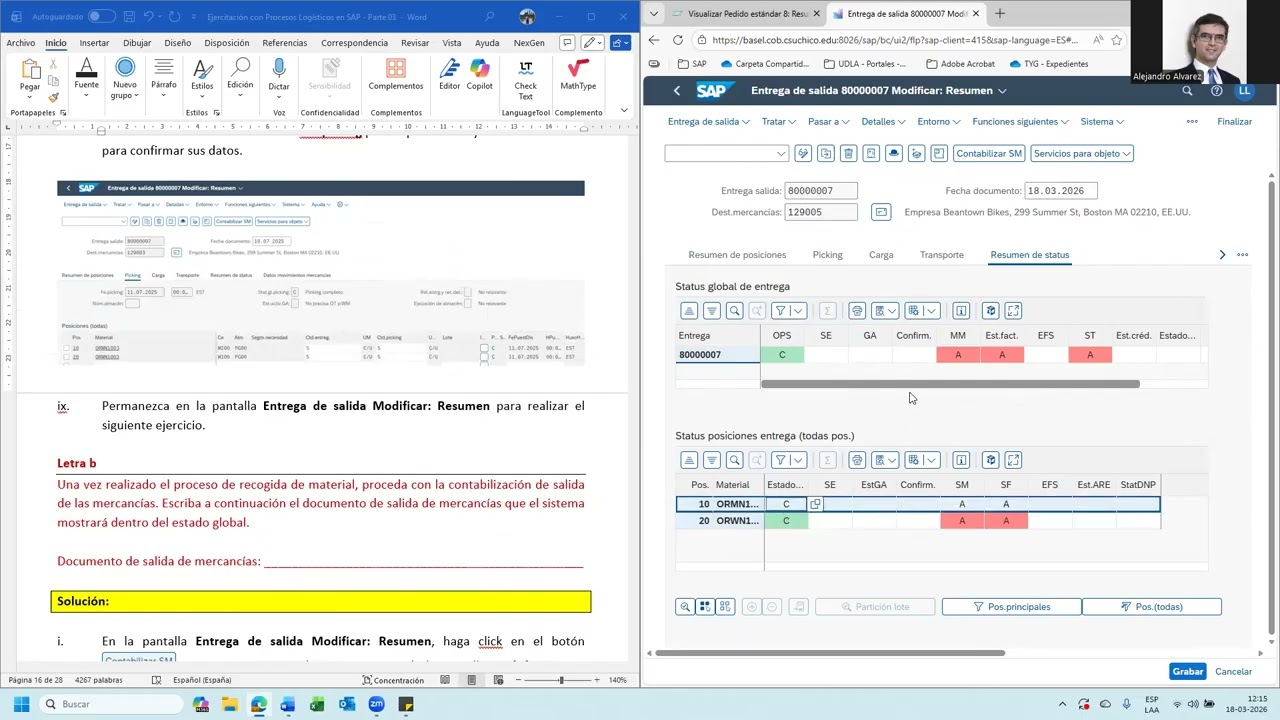The height and width of the screenshot is (720, 1280).
Task: Open the Windows Start menu
Action: [x=21, y=704]
